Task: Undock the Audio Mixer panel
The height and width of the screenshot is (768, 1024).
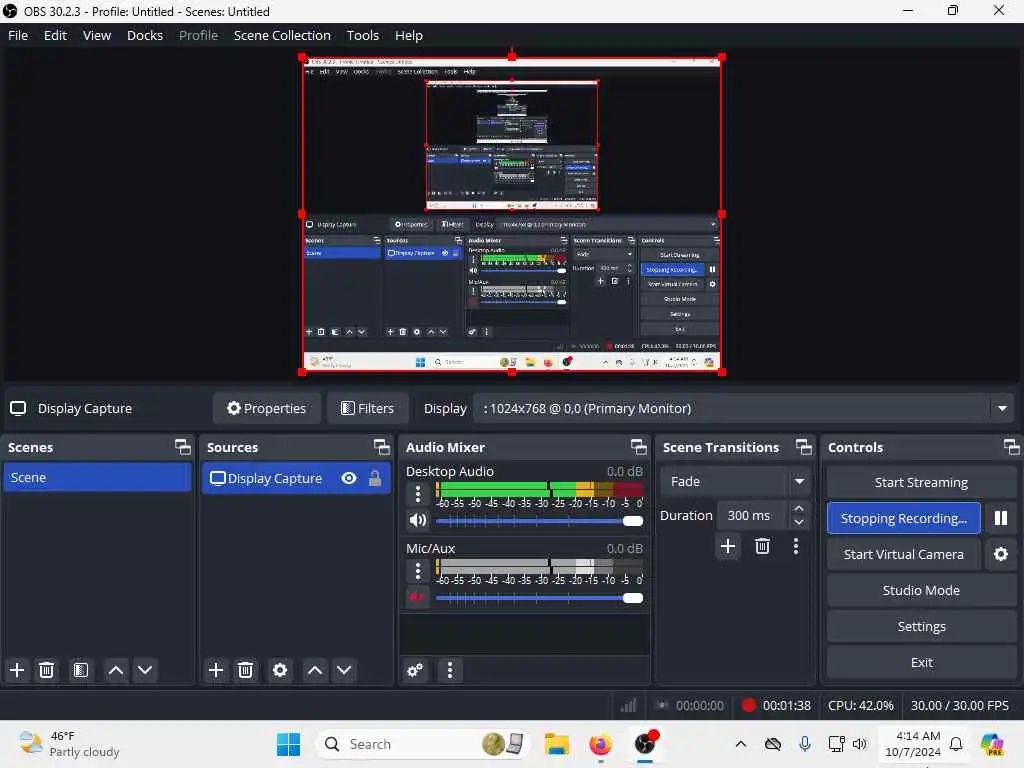Action: pos(639,447)
